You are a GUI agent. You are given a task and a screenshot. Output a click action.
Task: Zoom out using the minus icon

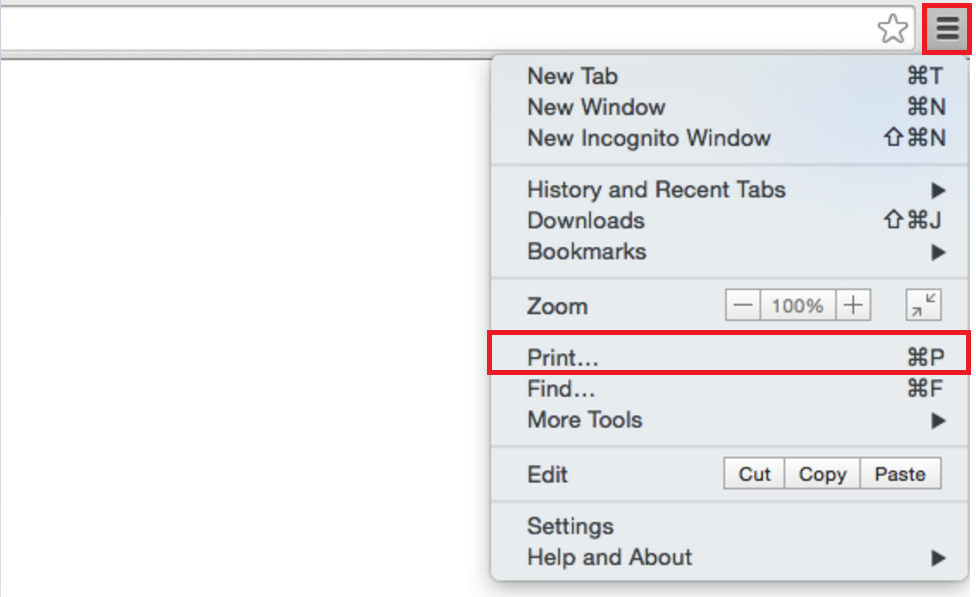[742, 305]
